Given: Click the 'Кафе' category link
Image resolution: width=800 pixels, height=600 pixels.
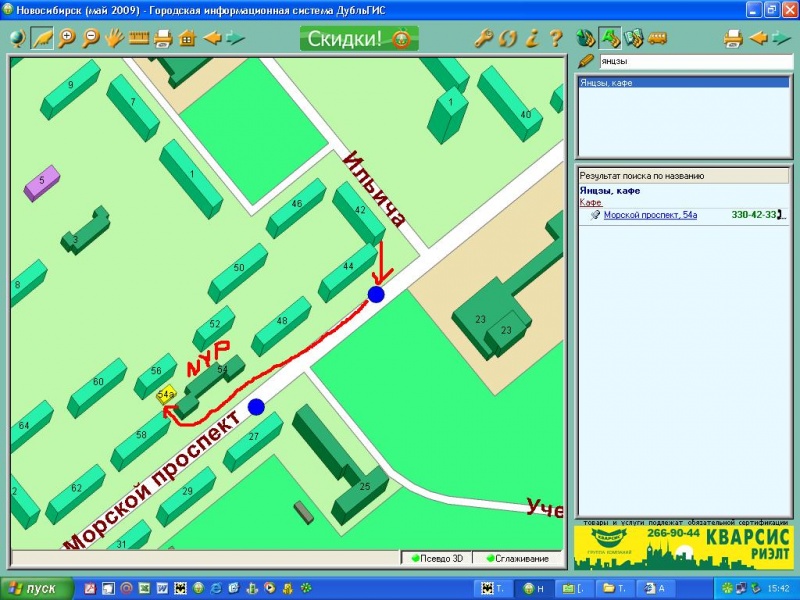Looking at the screenshot, I should tap(591, 202).
